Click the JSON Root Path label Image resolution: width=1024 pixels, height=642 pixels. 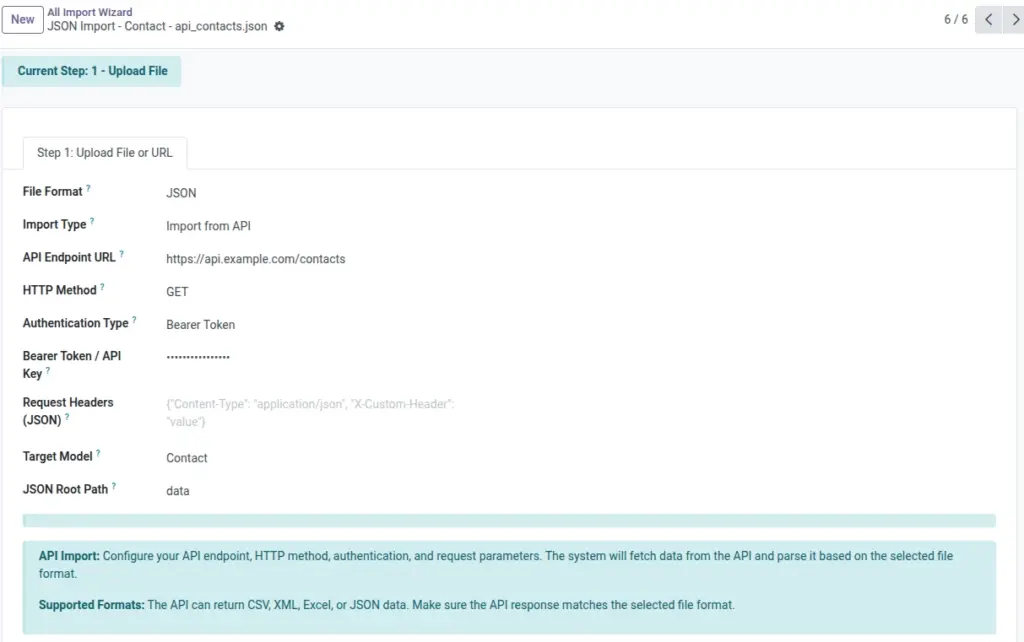(x=65, y=489)
